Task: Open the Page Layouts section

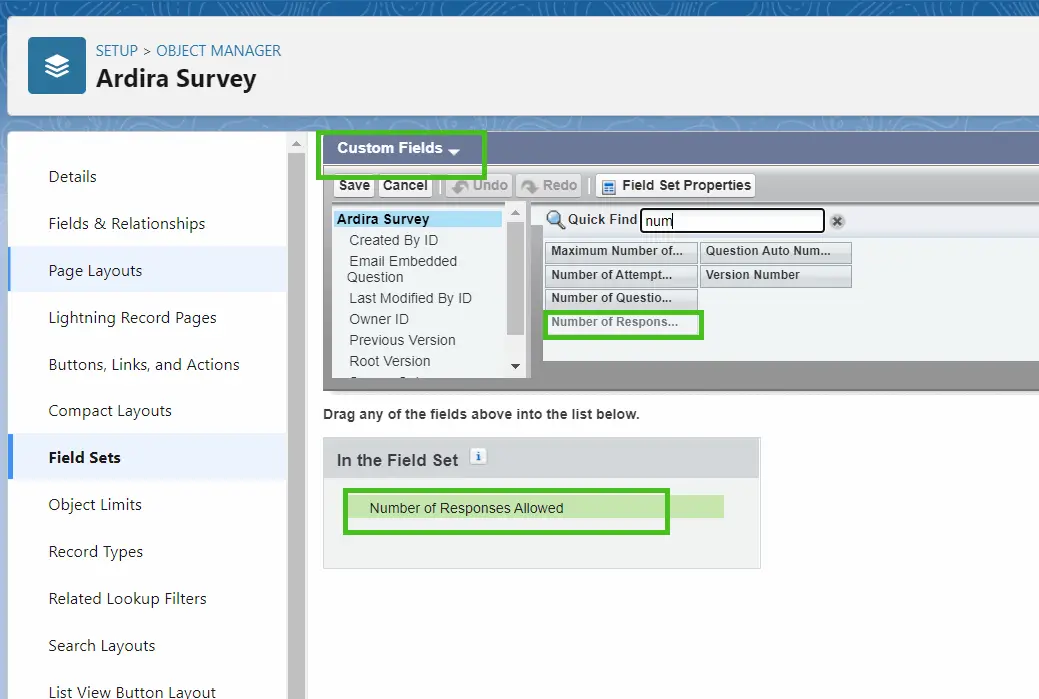Action: pos(95,270)
